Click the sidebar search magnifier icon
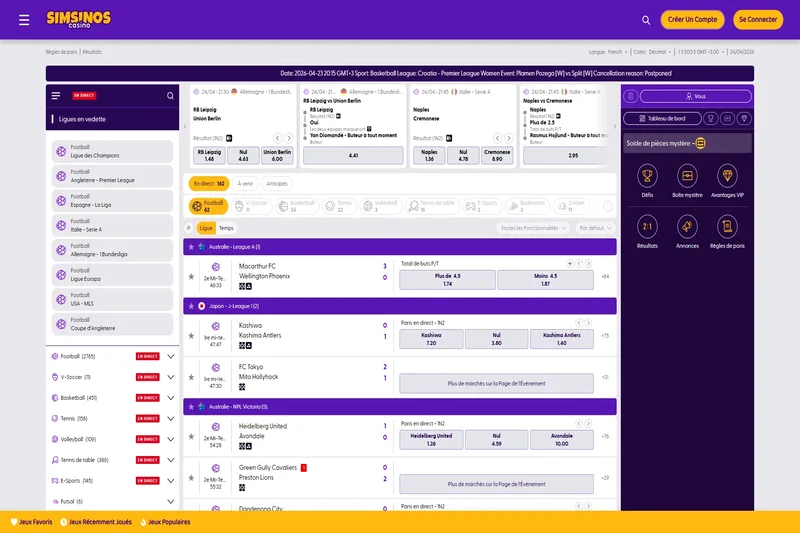The image size is (800, 533). [x=170, y=96]
